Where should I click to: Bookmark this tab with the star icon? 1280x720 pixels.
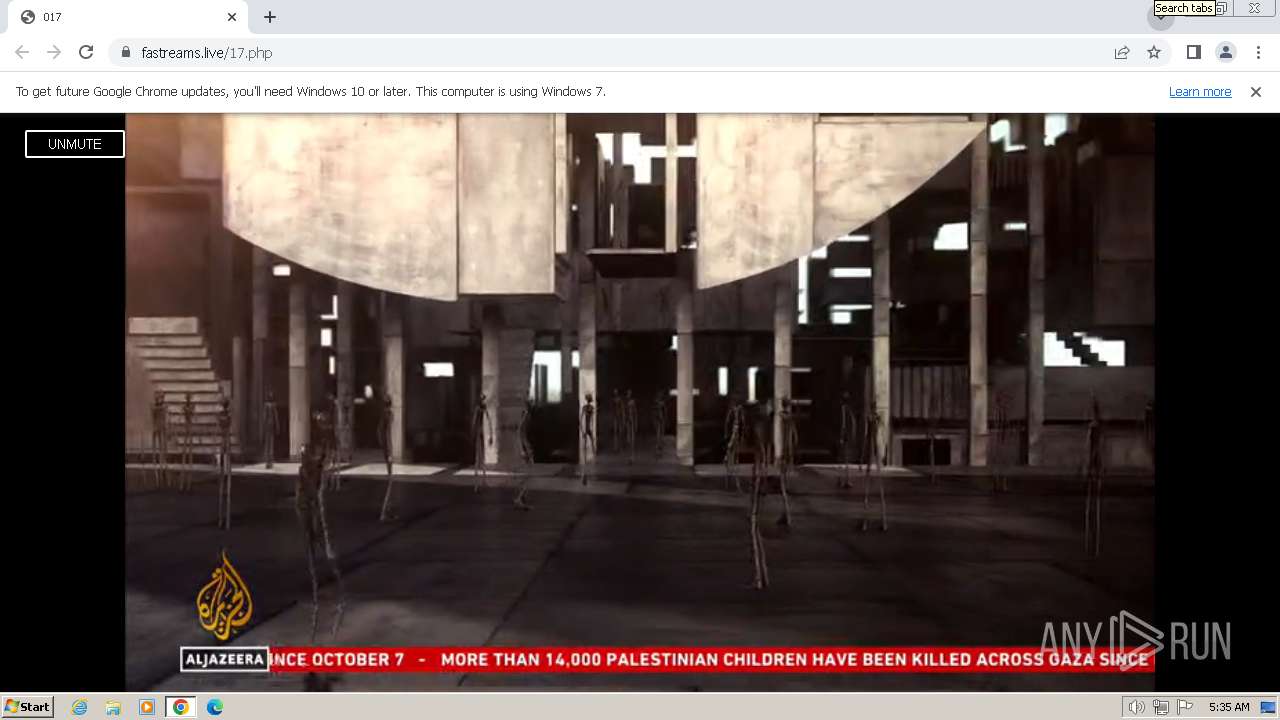point(1154,52)
